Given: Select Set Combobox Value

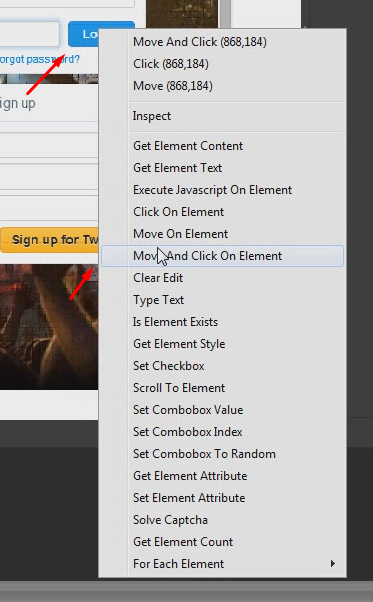Looking at the screenshot, I should click(x=223, y=410).
